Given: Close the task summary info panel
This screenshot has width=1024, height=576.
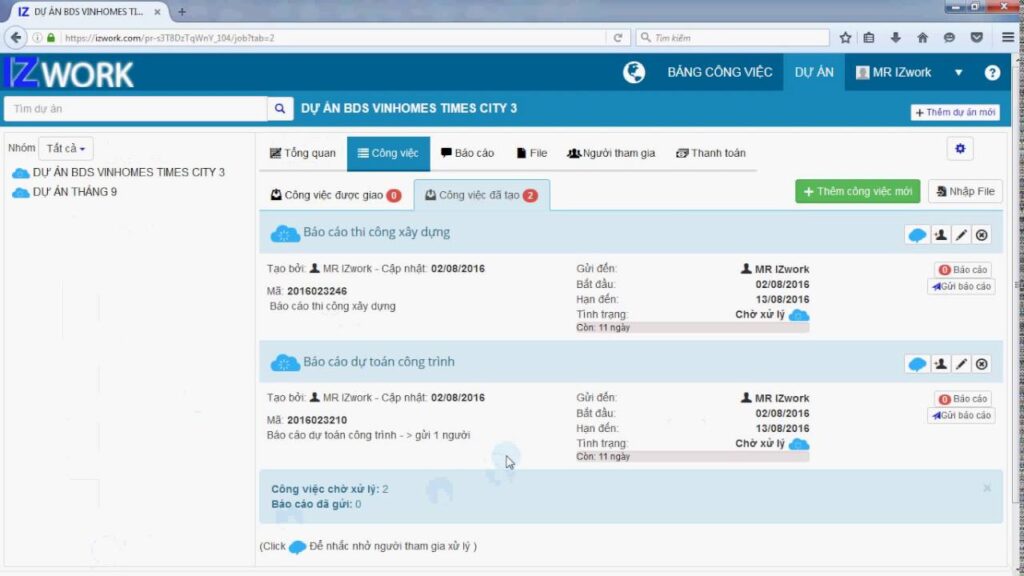Looking at the screenshot, I should coord(987,488).
